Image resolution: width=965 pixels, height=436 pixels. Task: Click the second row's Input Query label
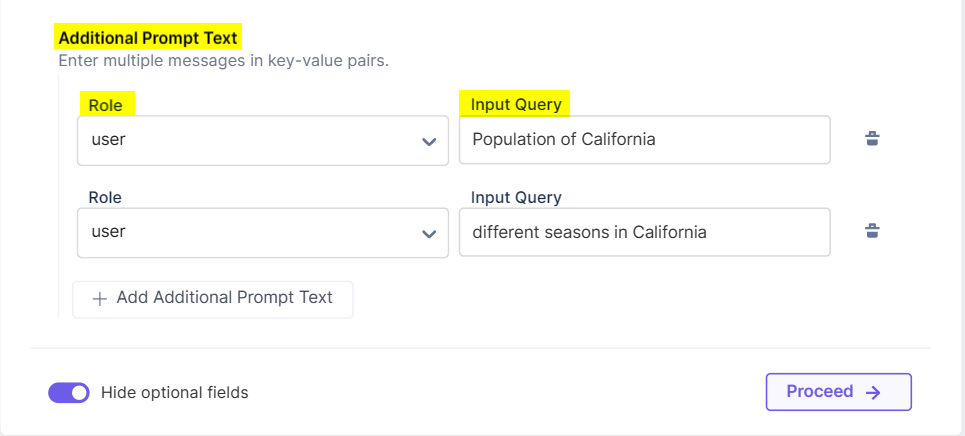point(516,197)
